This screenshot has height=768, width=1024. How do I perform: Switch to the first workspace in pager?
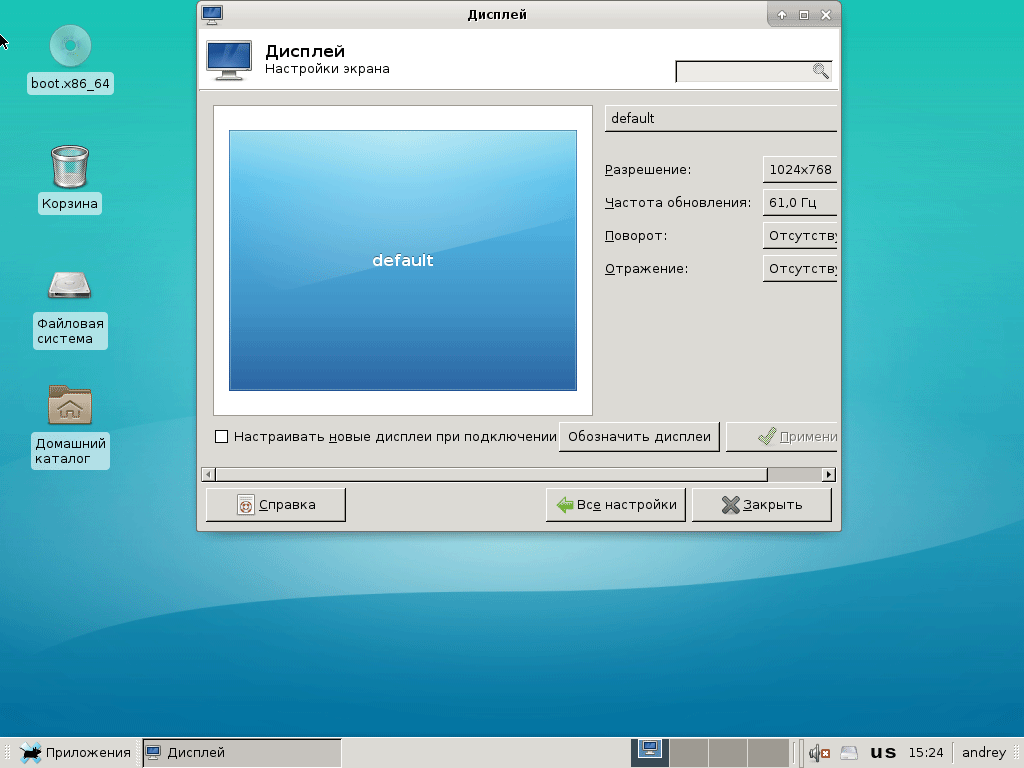pos(649,752)
